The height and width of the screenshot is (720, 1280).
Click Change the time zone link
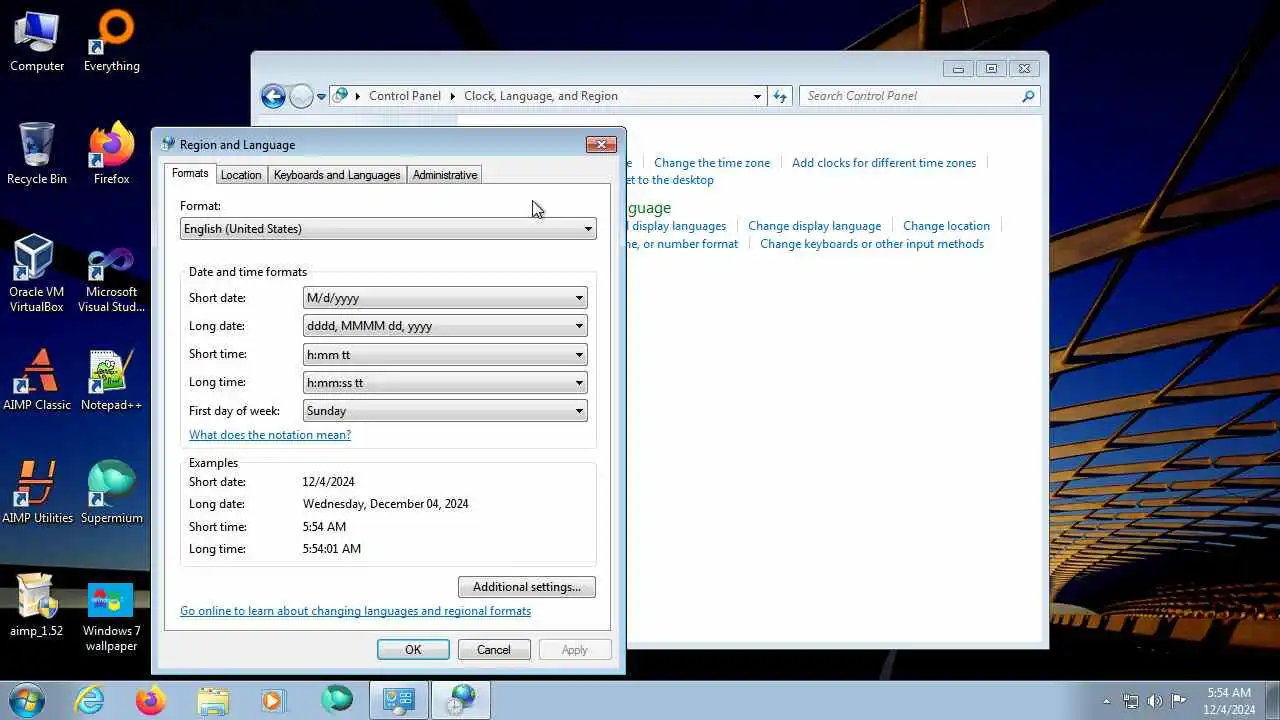[712, 163]
